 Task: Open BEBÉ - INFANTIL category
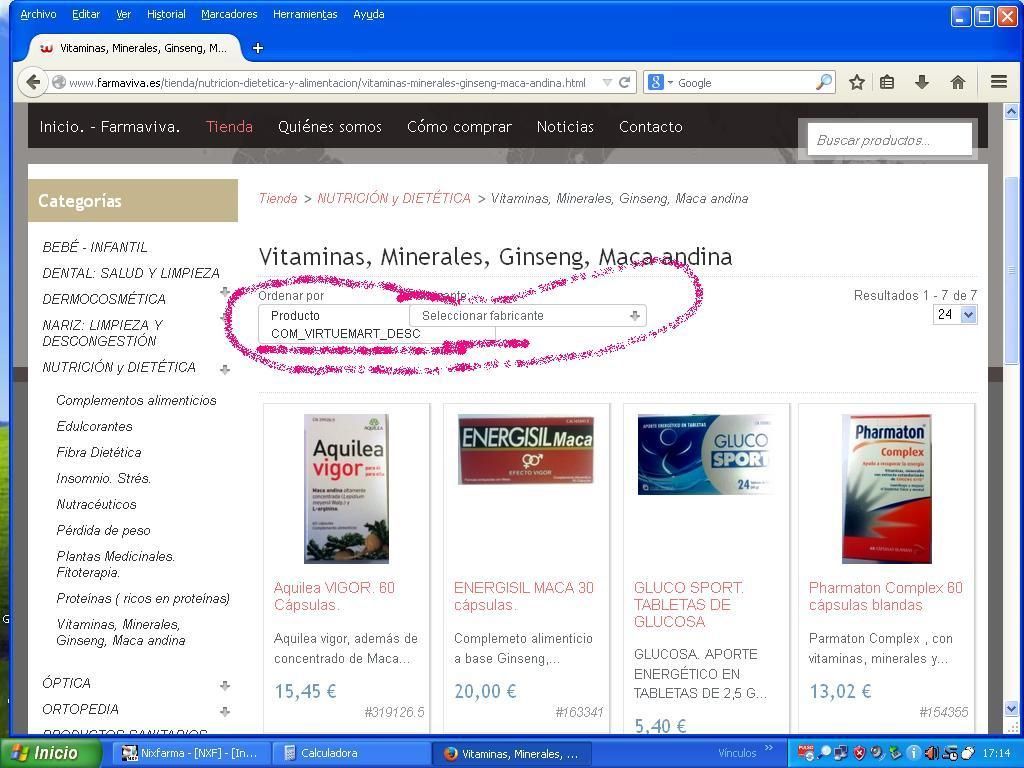click(x=95, y=247)
